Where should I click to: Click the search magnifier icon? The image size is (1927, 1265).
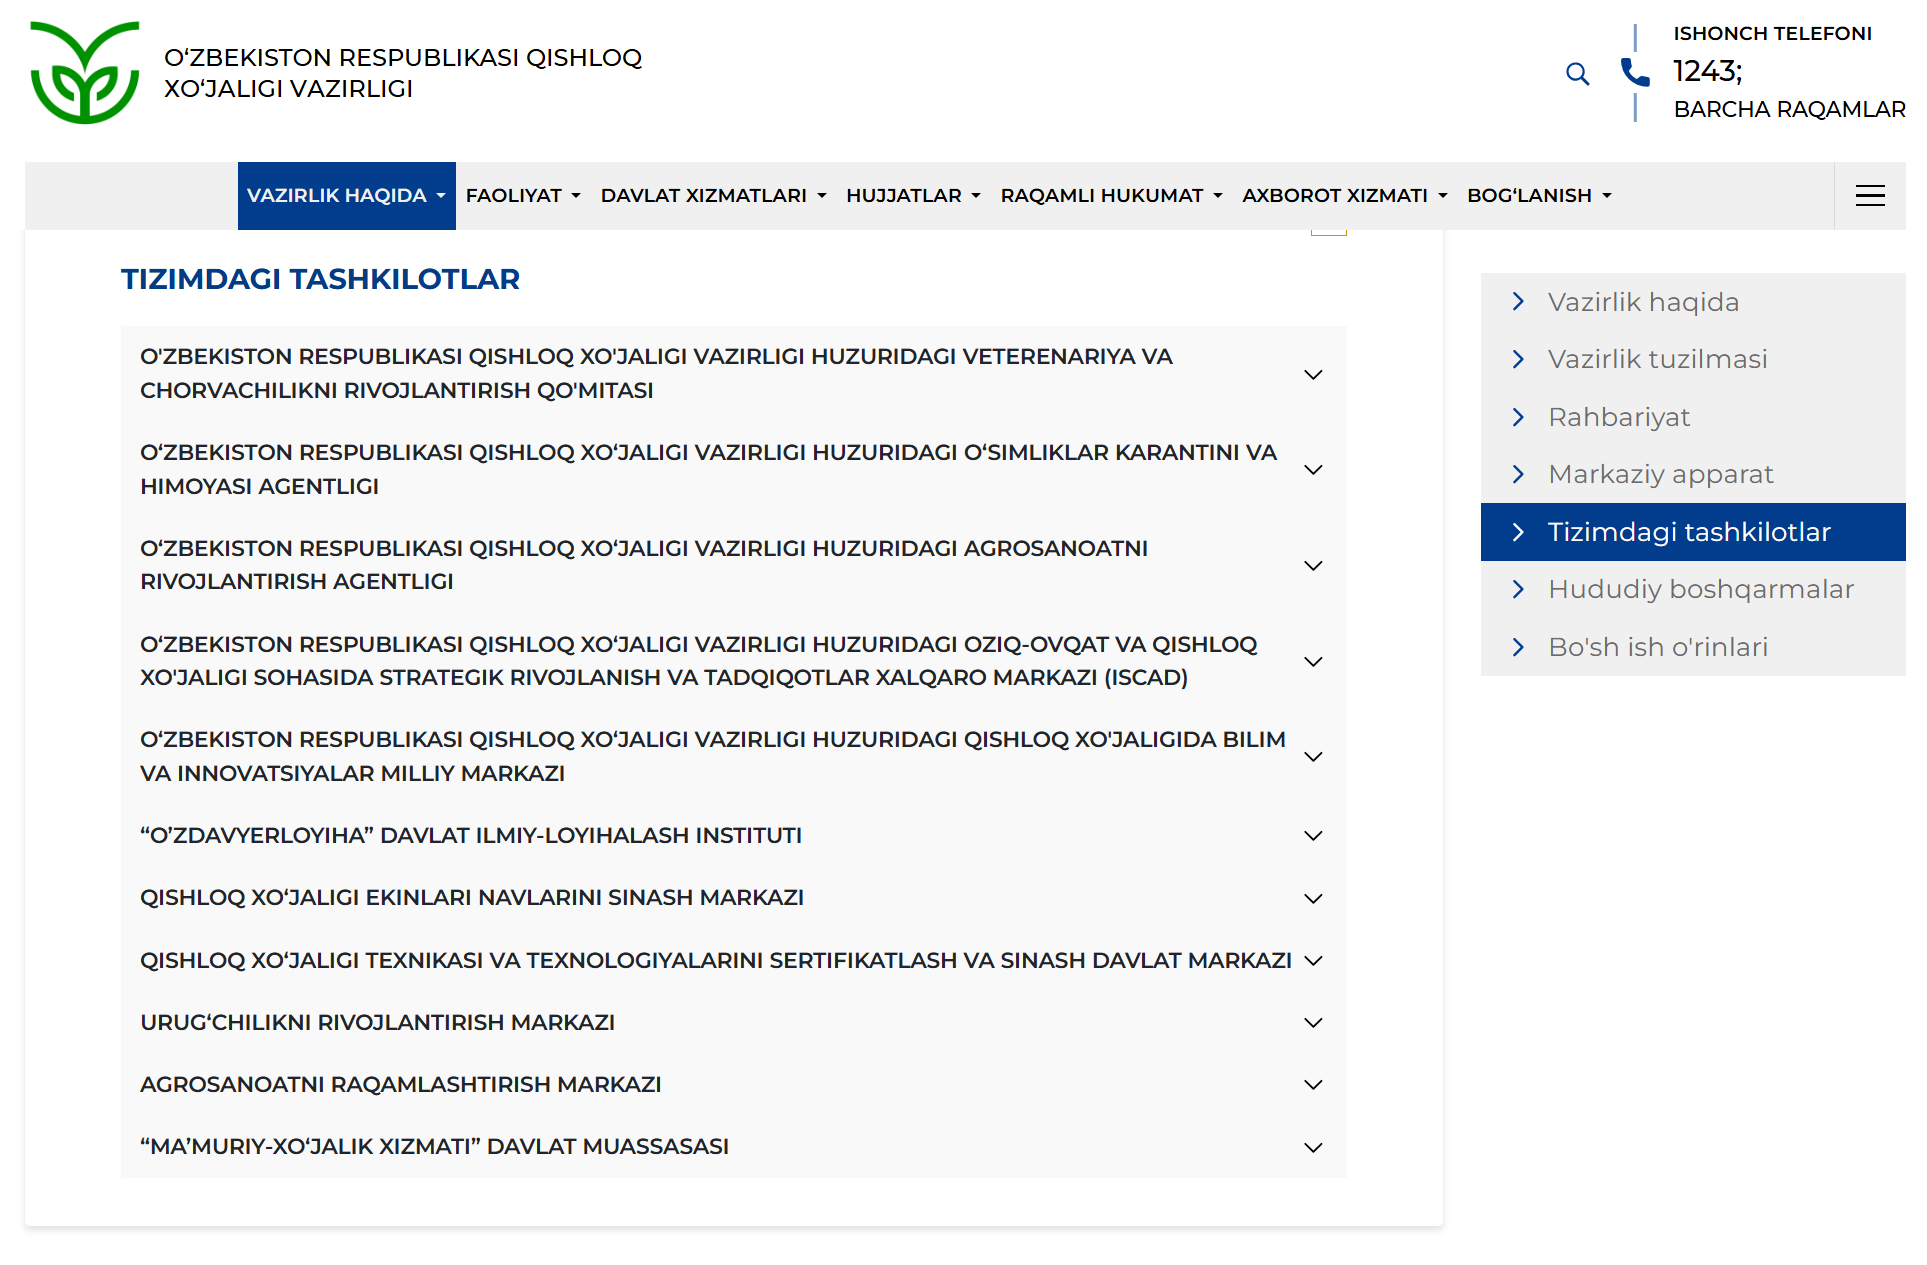[x=1576, y=74]
